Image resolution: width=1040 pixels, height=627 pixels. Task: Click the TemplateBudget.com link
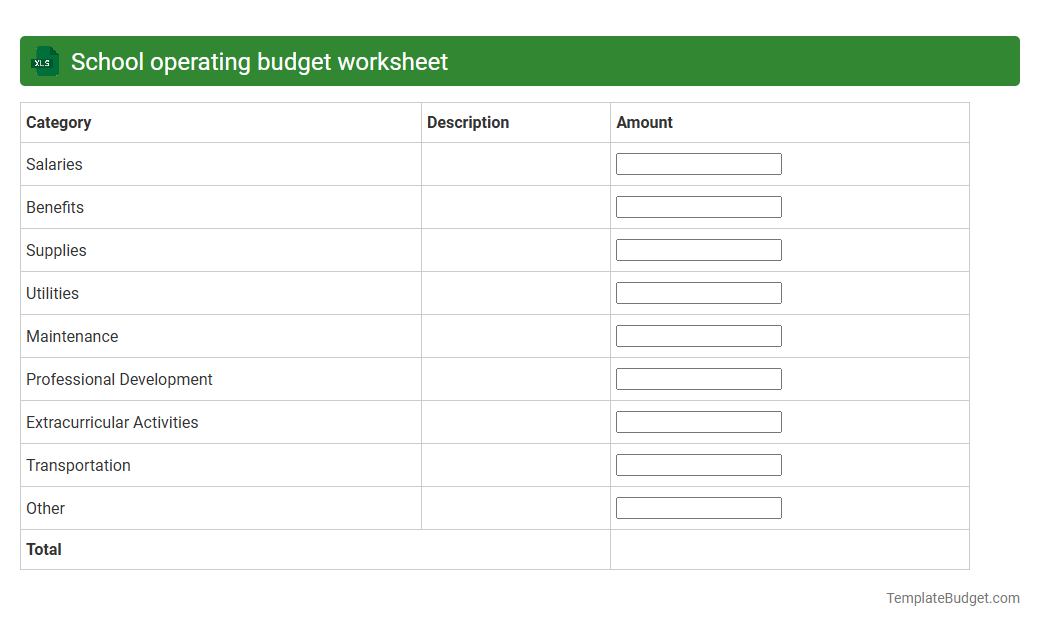[x=952, y=598]
